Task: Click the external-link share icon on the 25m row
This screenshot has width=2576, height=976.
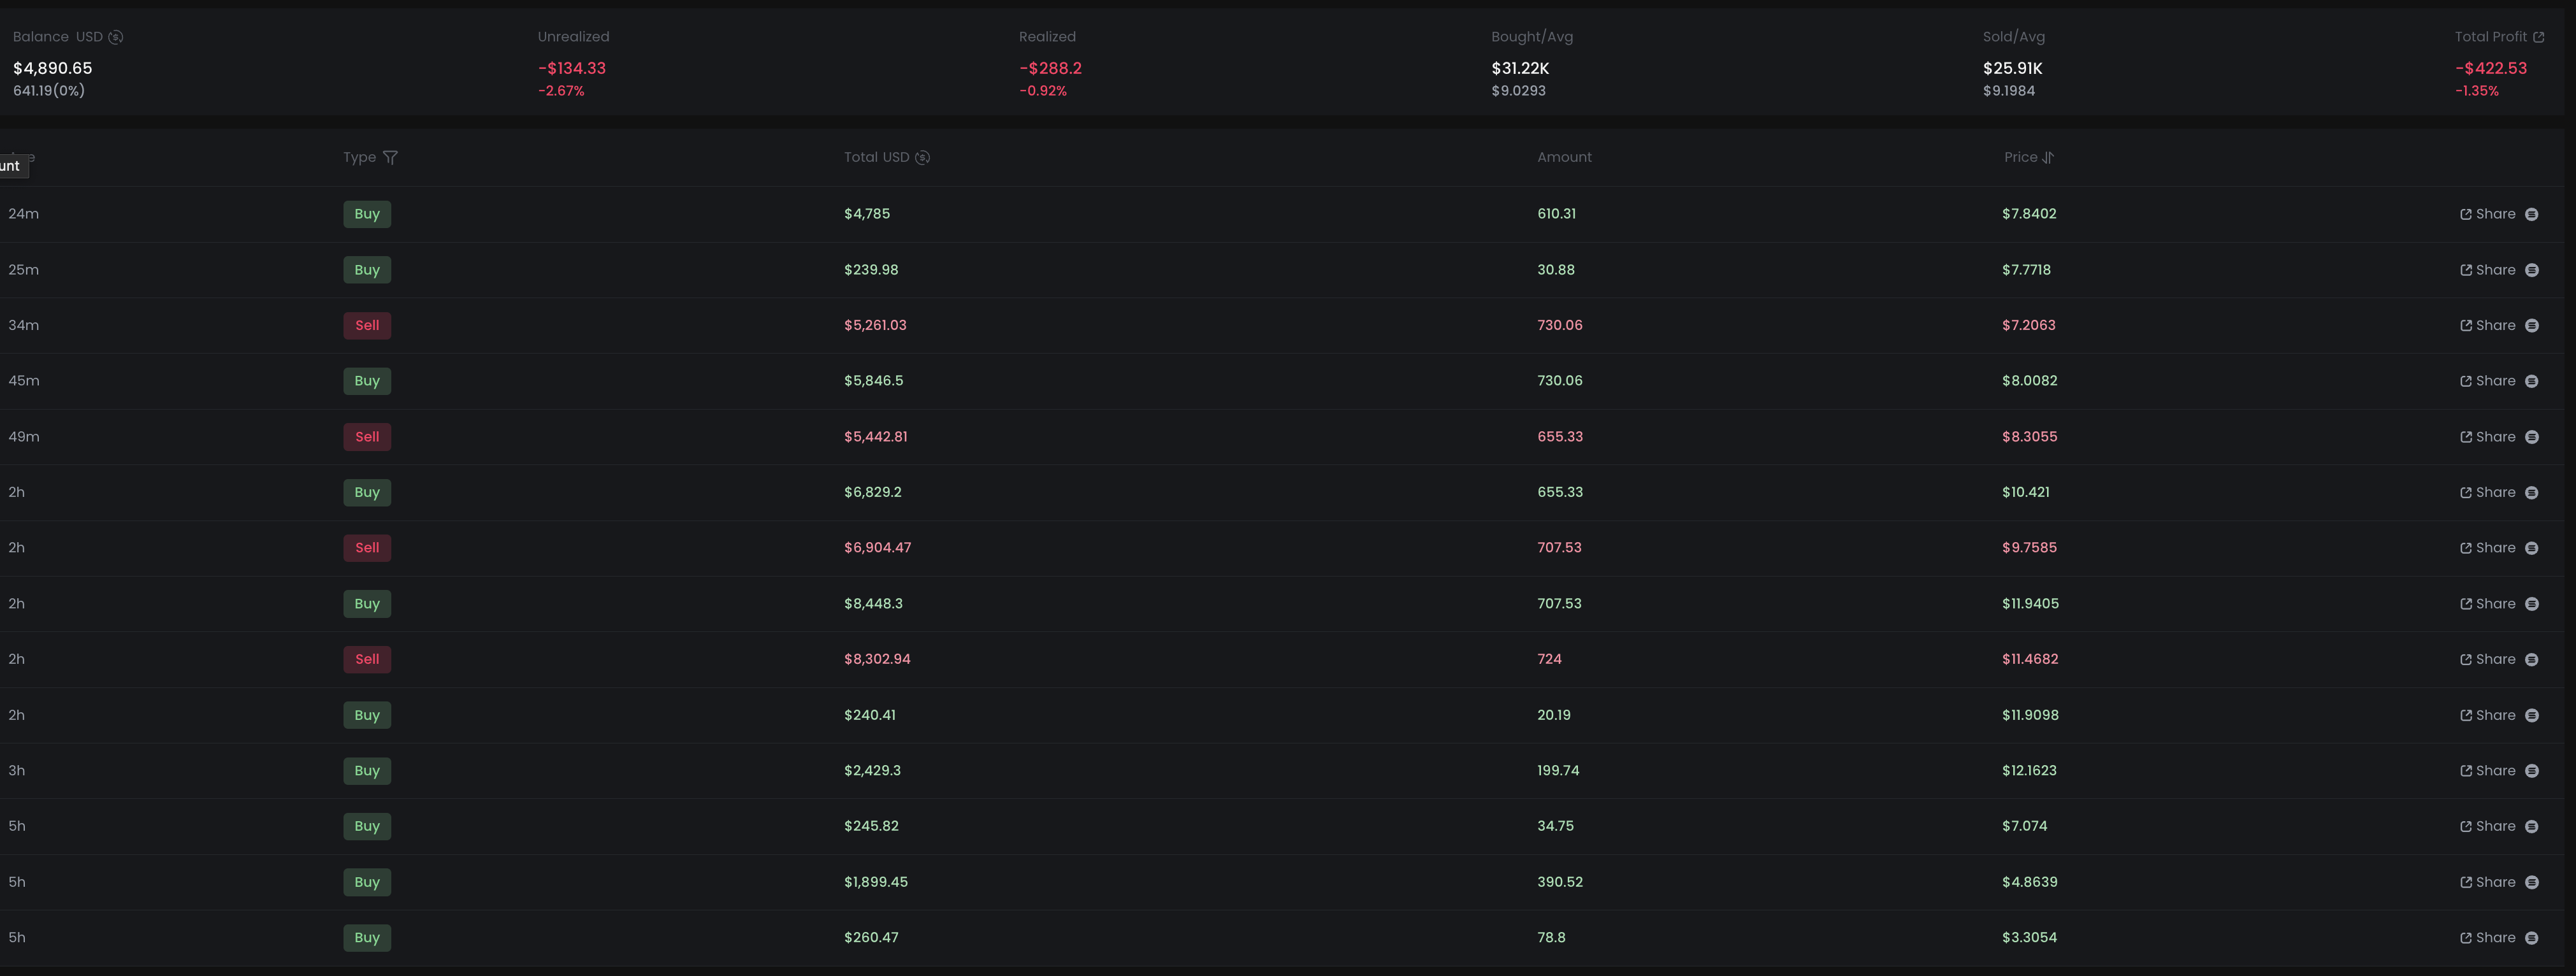Action: click(x=2465, y=269)
